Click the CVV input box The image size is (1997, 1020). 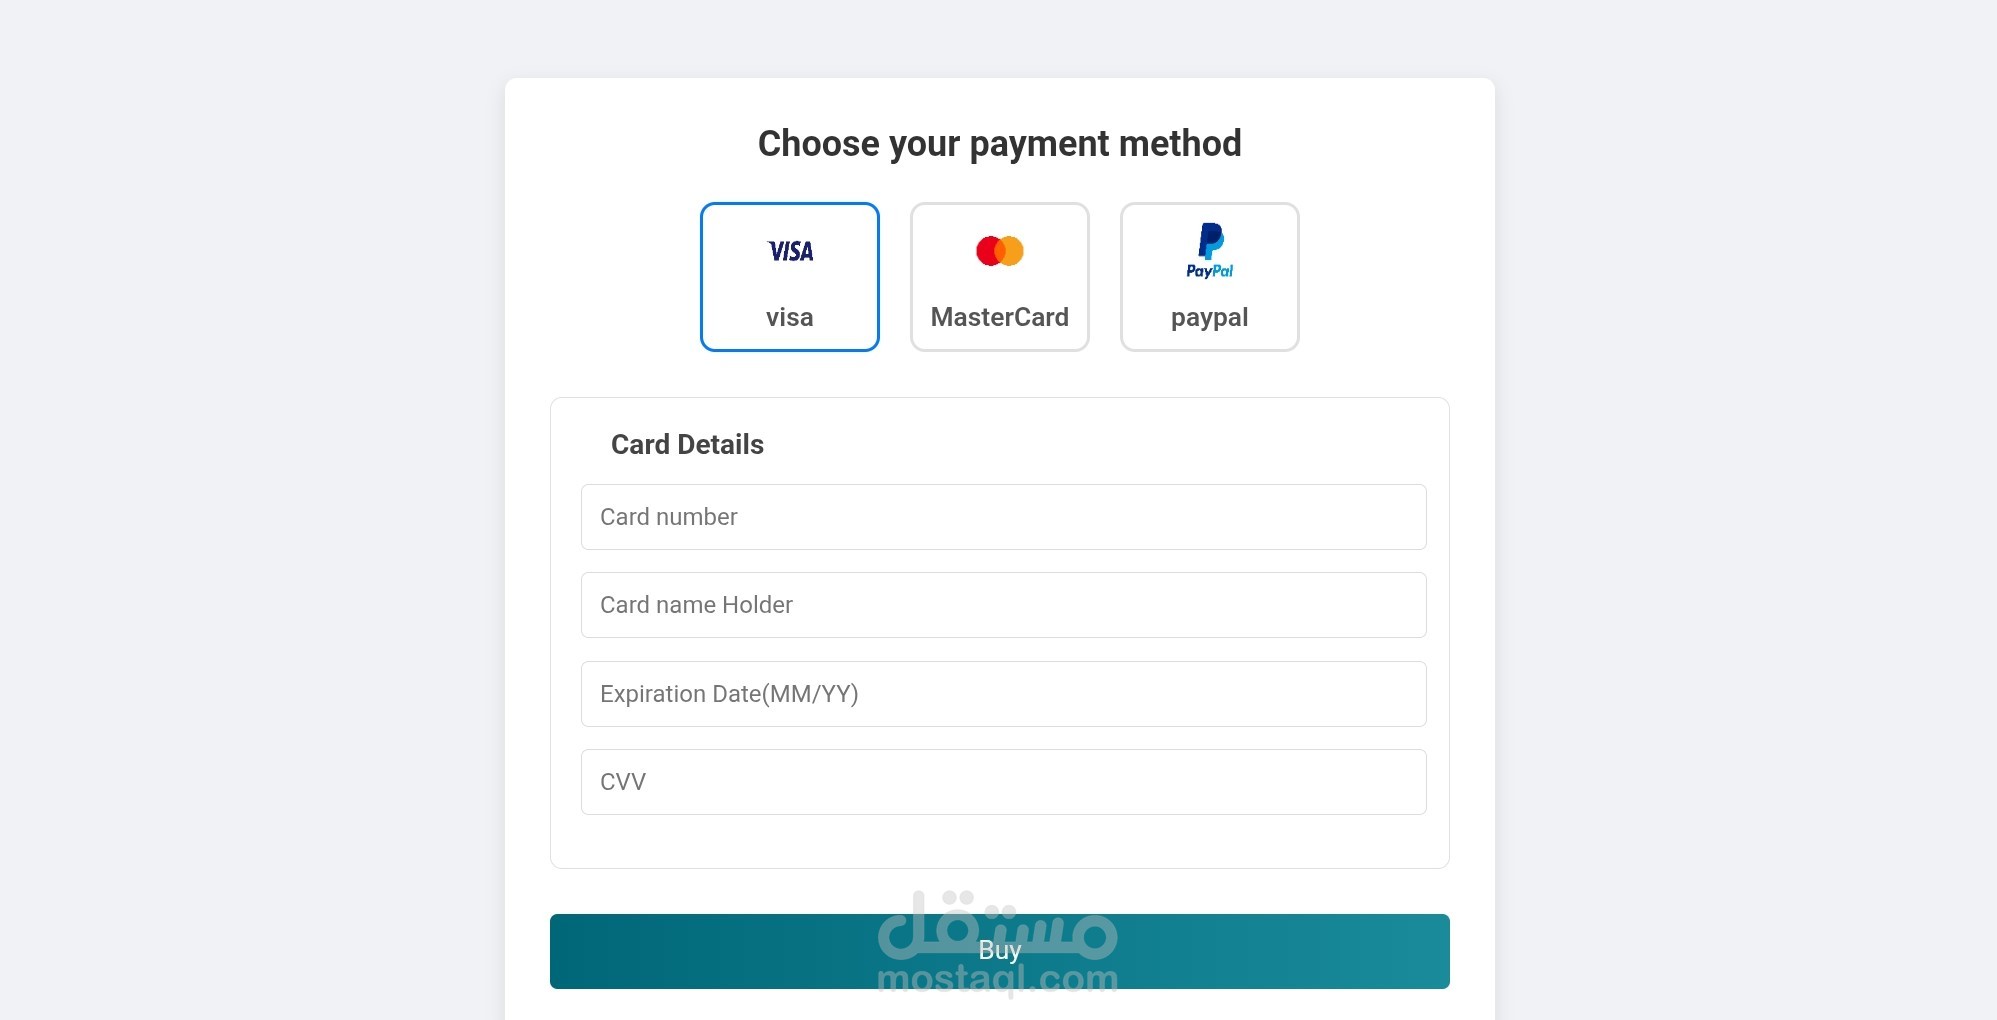[x=1004, y=782]
